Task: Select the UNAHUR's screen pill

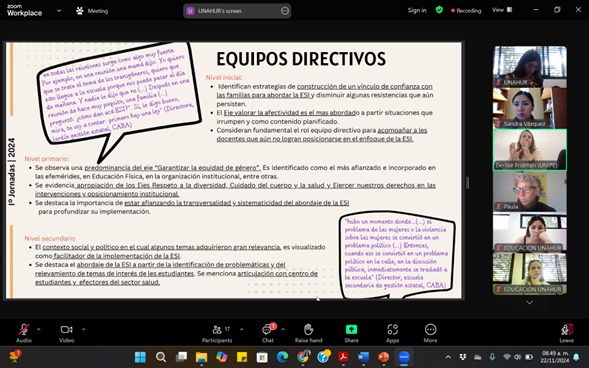Action: click(x=237, y=11)
